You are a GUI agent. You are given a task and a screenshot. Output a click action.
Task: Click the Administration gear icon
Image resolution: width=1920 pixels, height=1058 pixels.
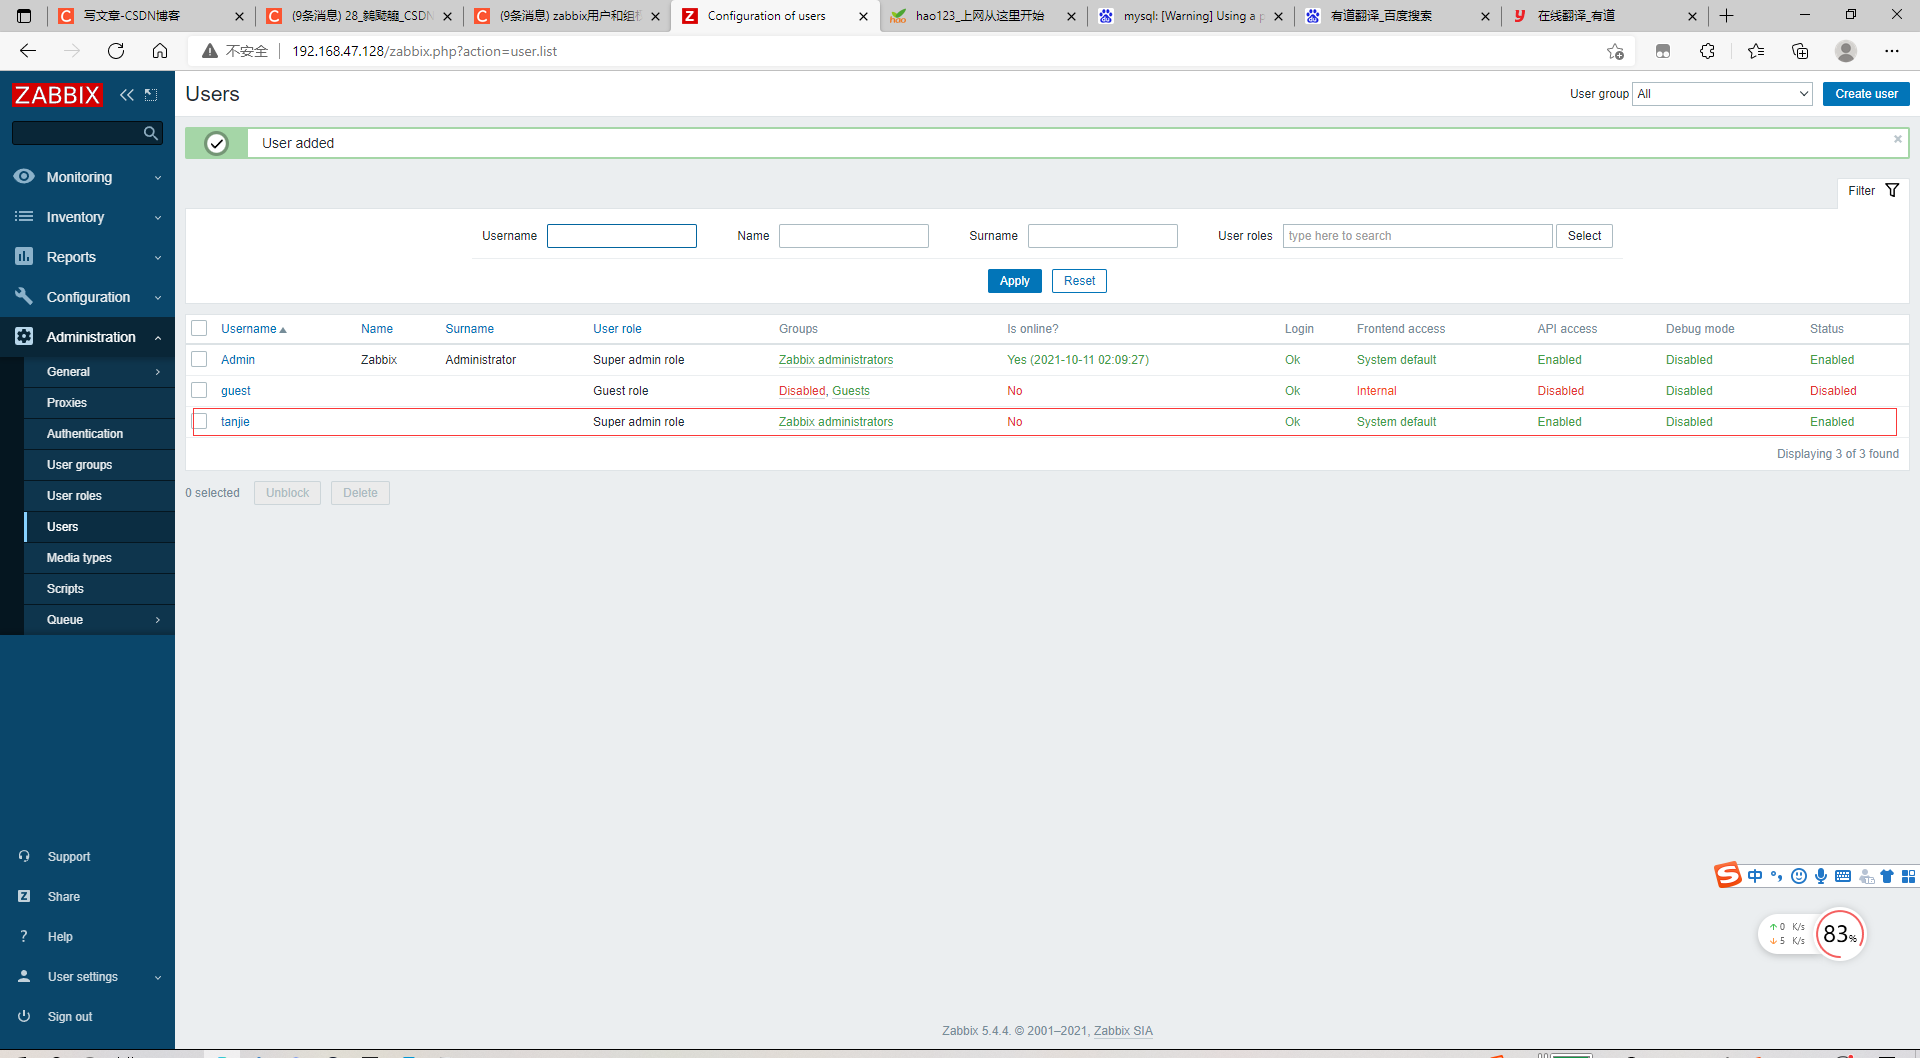[x=24, y=336]
